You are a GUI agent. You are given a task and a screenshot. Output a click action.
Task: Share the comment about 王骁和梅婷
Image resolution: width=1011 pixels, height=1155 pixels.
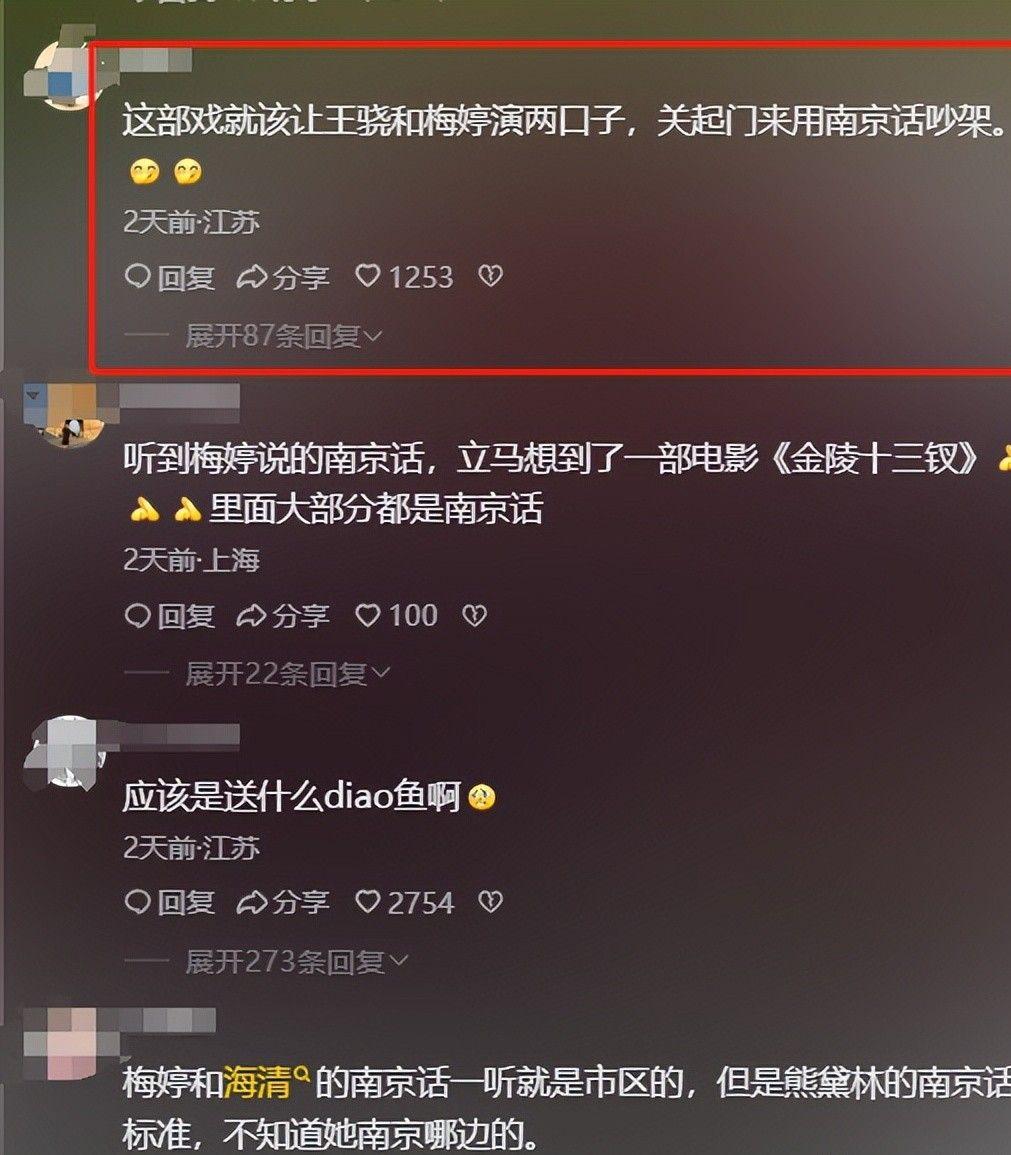pos(283,277)
